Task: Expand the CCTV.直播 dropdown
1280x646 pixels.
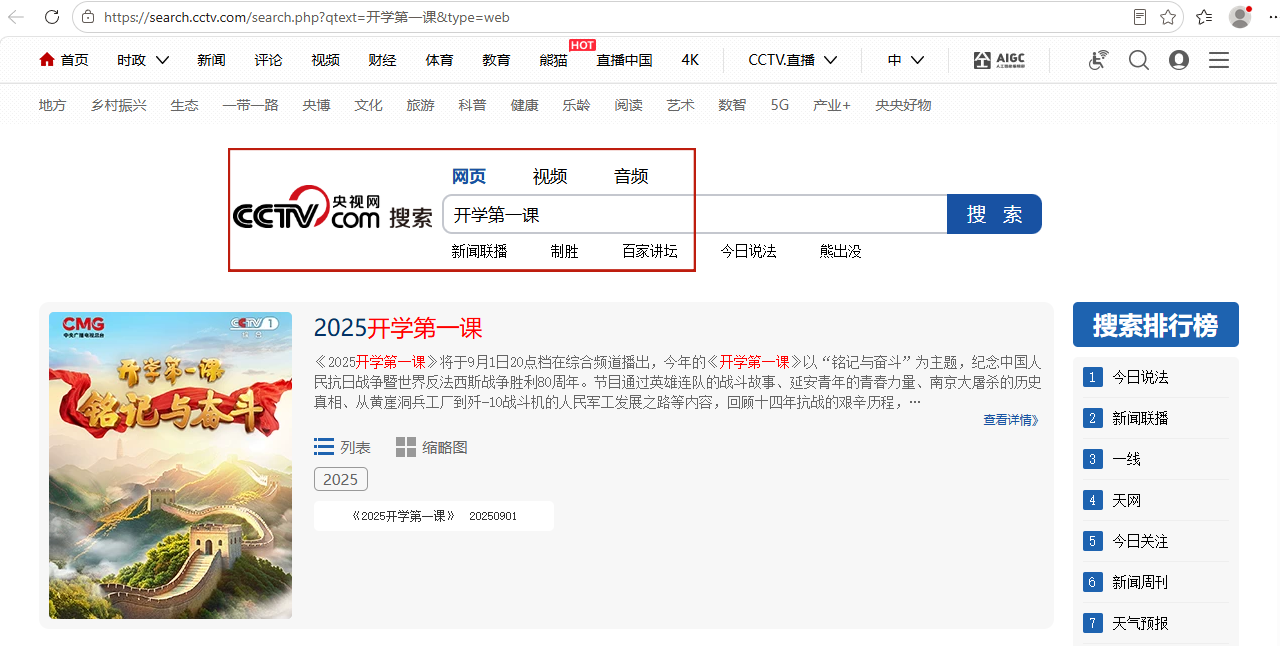Action: coord(793,60)
